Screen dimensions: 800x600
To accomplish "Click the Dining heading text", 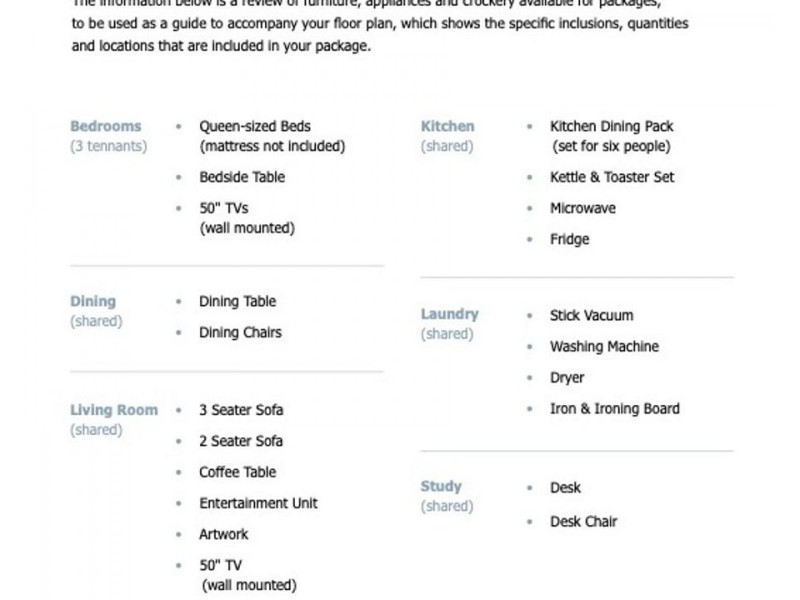I will point(93,301).
